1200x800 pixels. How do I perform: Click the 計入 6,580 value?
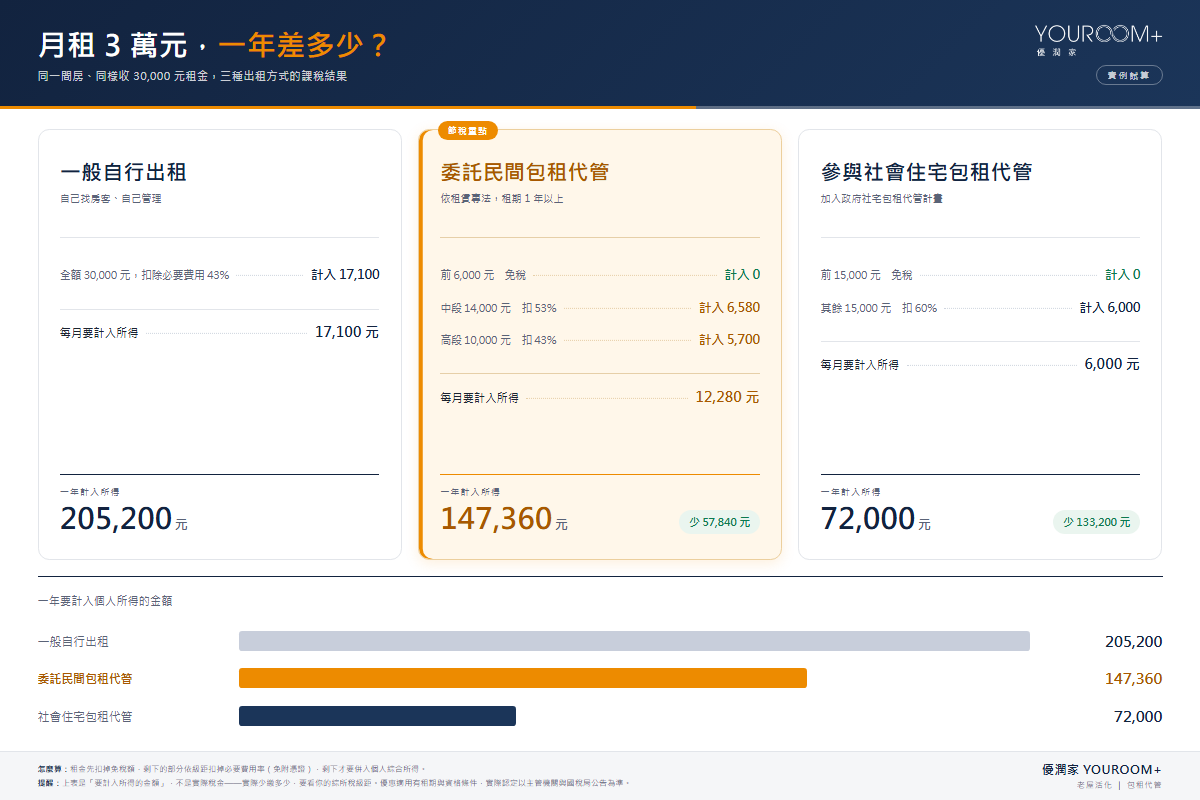[x=730, y=308]
